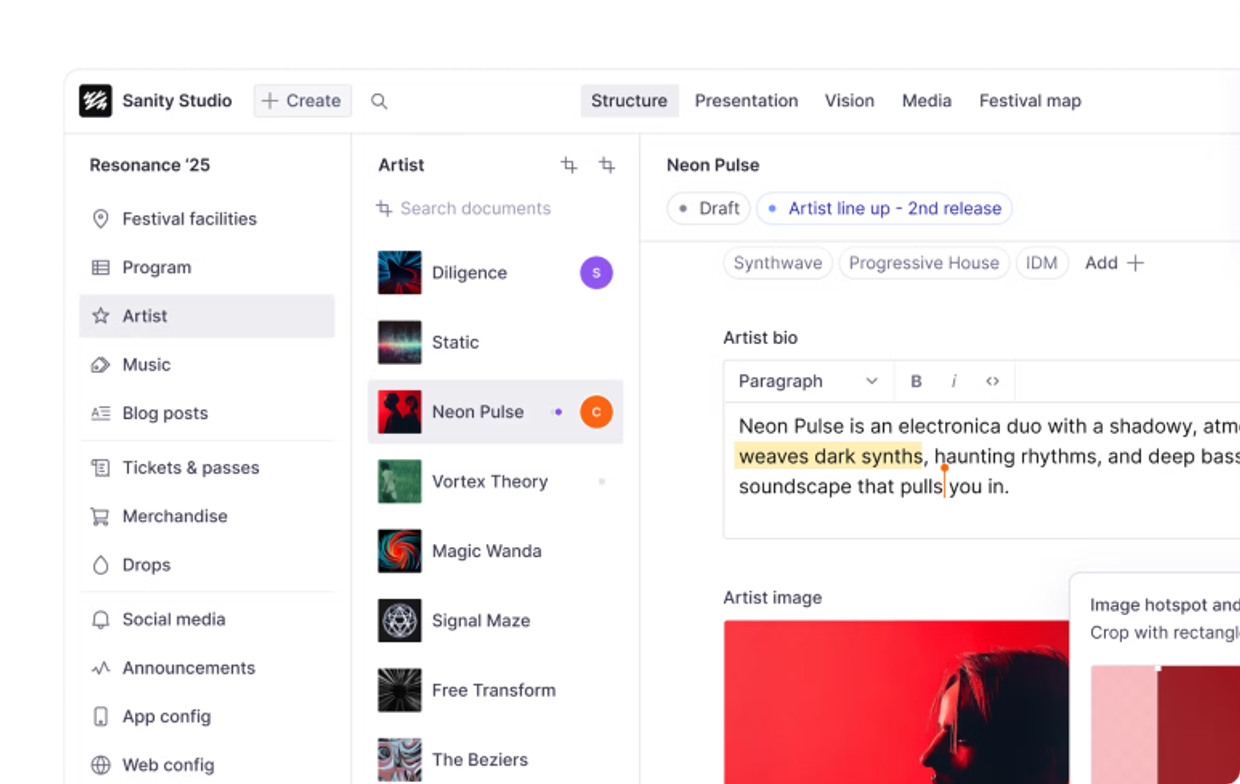The height and width of the screenshot is (784, 1240).
Task: Click the Neon Pulse document title
Action: [713, 165]
